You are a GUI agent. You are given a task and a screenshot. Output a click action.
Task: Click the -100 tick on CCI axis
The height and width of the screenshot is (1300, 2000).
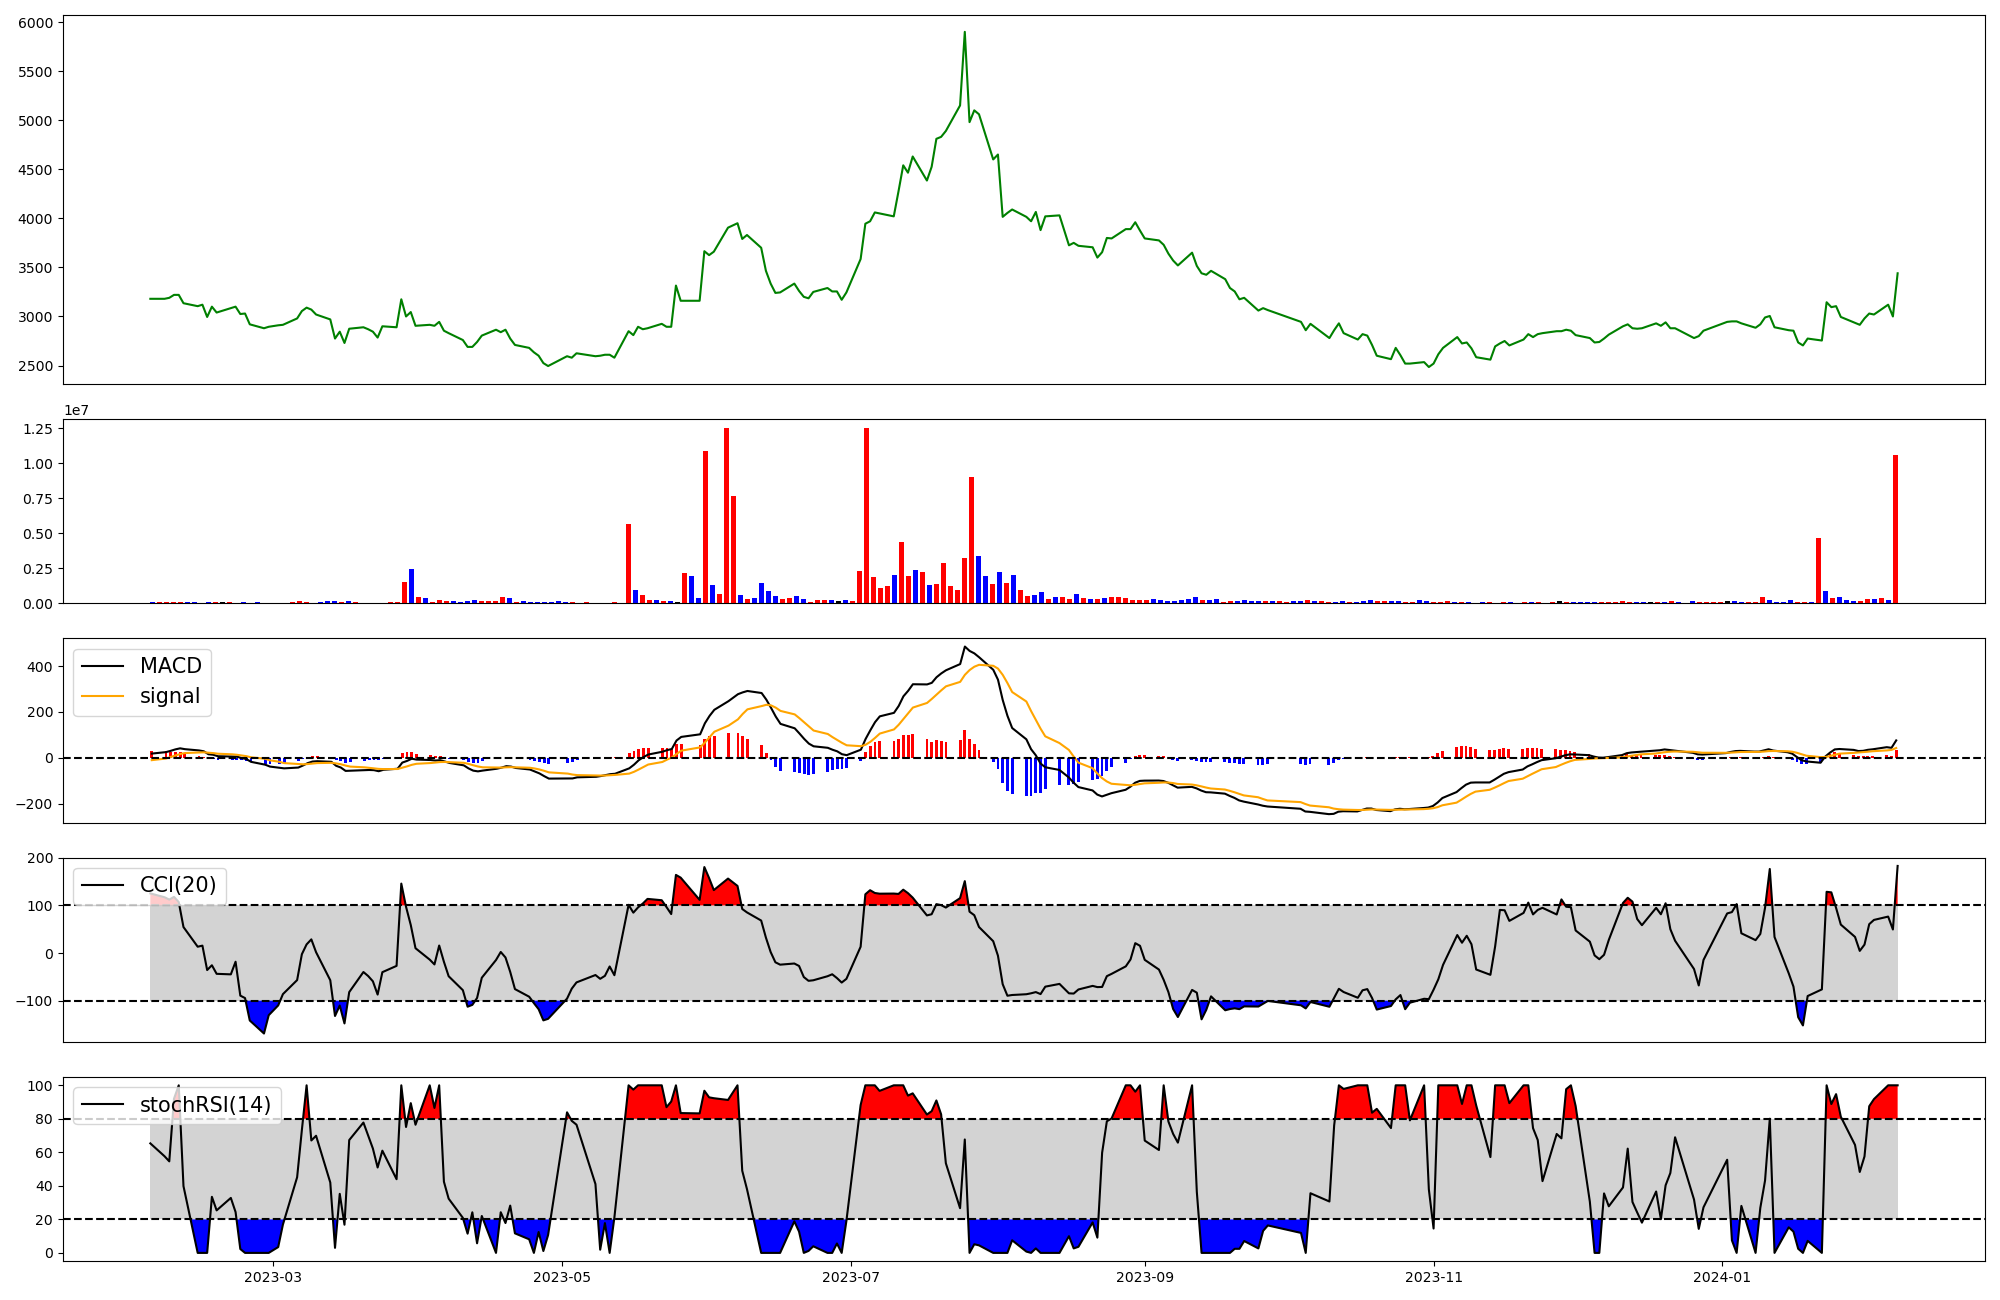[x=35, y=1001]
